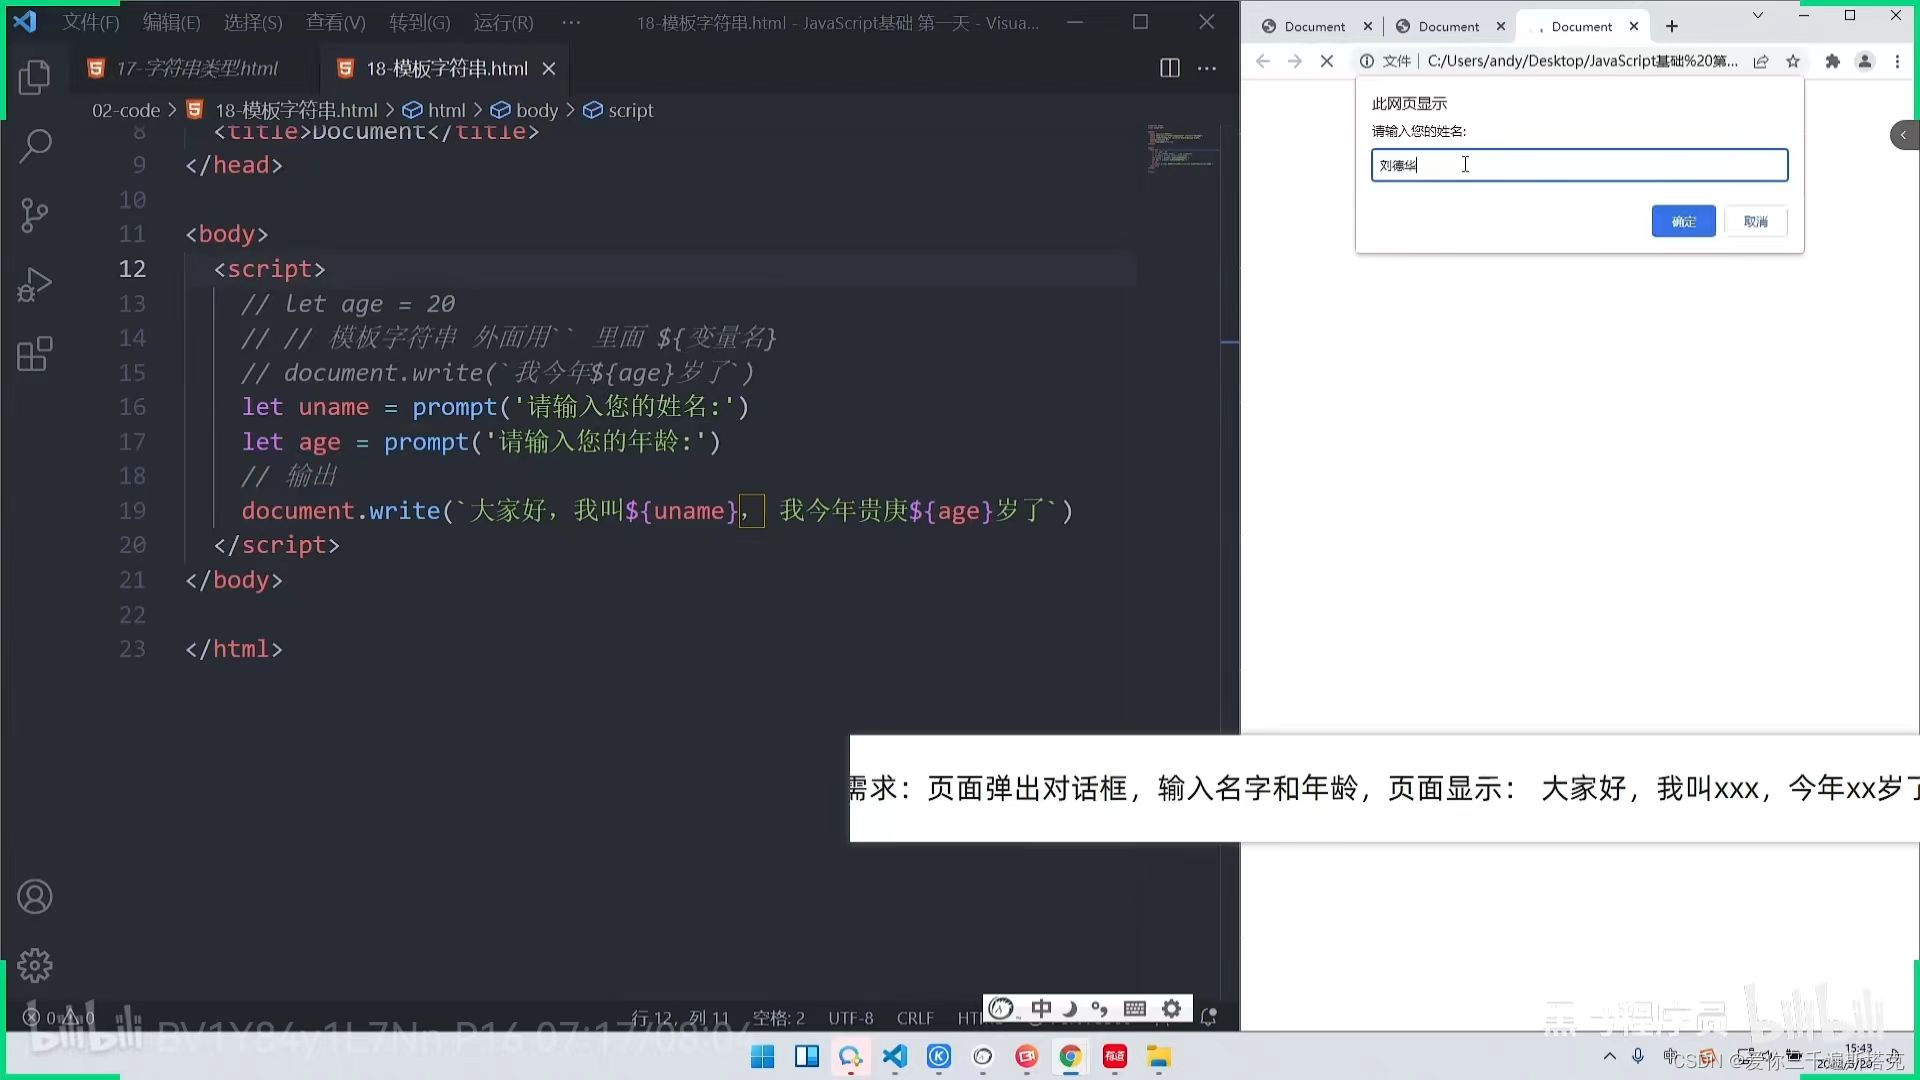Viewport: 1920px width, 1080px height.
Task: Open the Source Control view
Action: click(x=34, y=215)
